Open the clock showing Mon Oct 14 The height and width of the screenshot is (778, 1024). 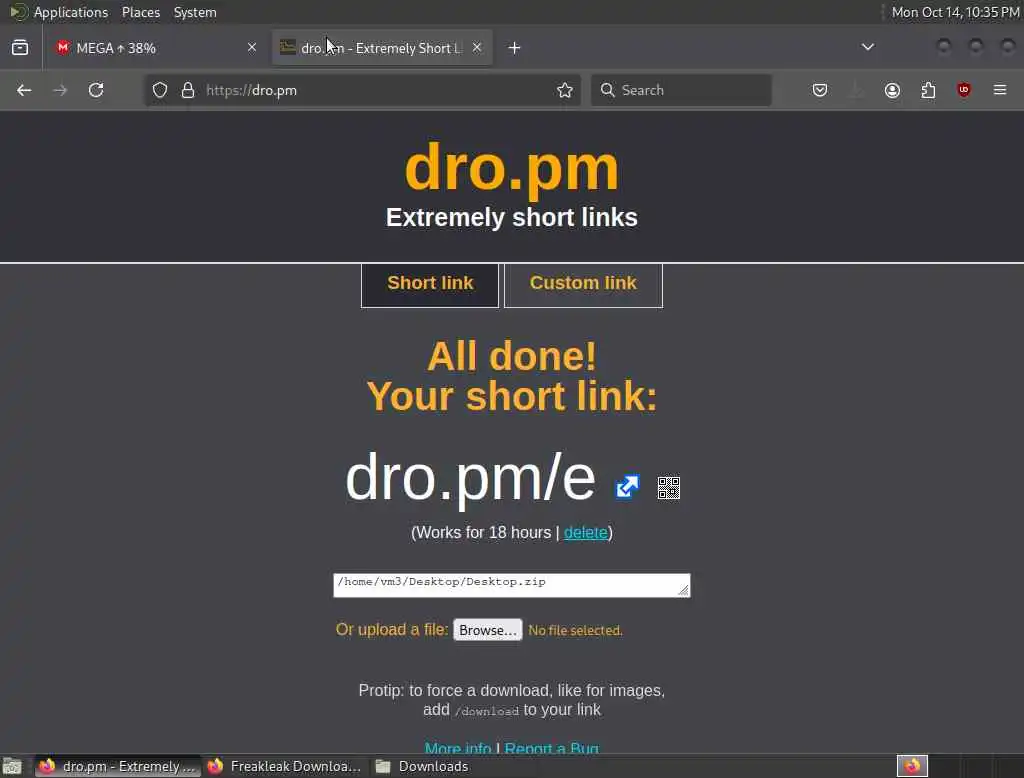click(x=955, y=12)
